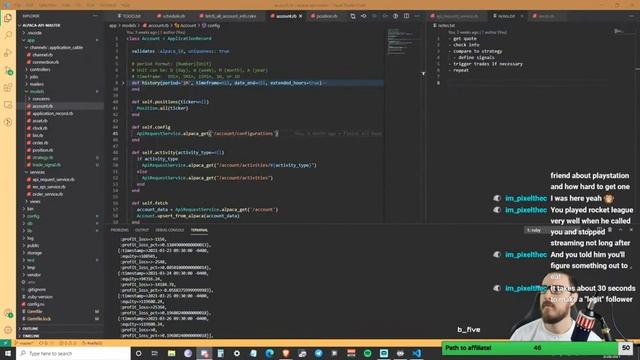Open Source Control view with green badge
Screen dimensions: 640x360
tap(8, 70)
